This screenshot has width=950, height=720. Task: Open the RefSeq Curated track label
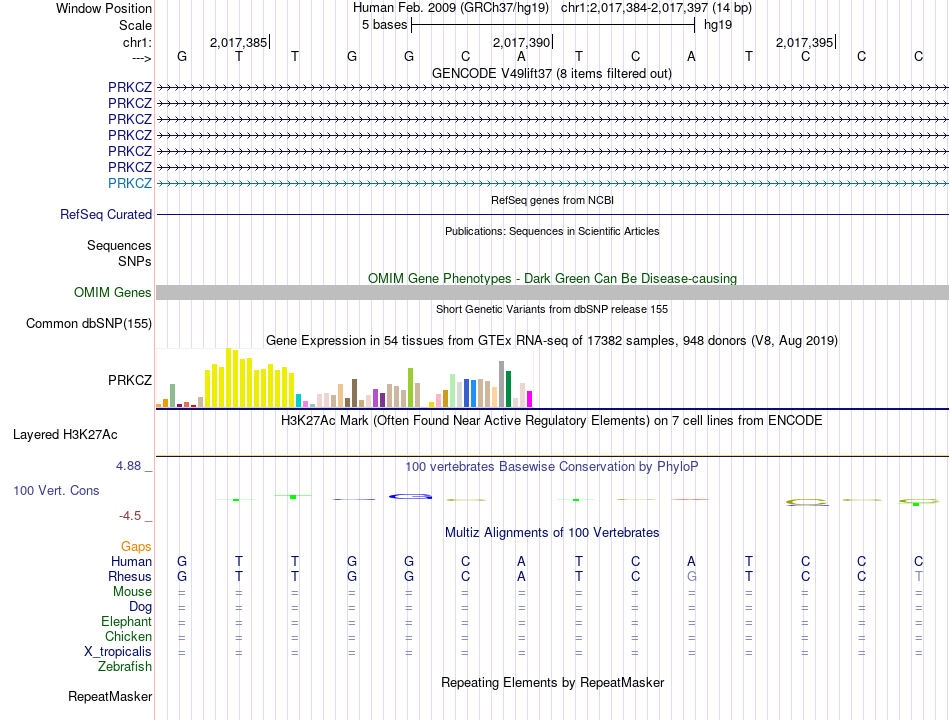(x=106, y=215)
